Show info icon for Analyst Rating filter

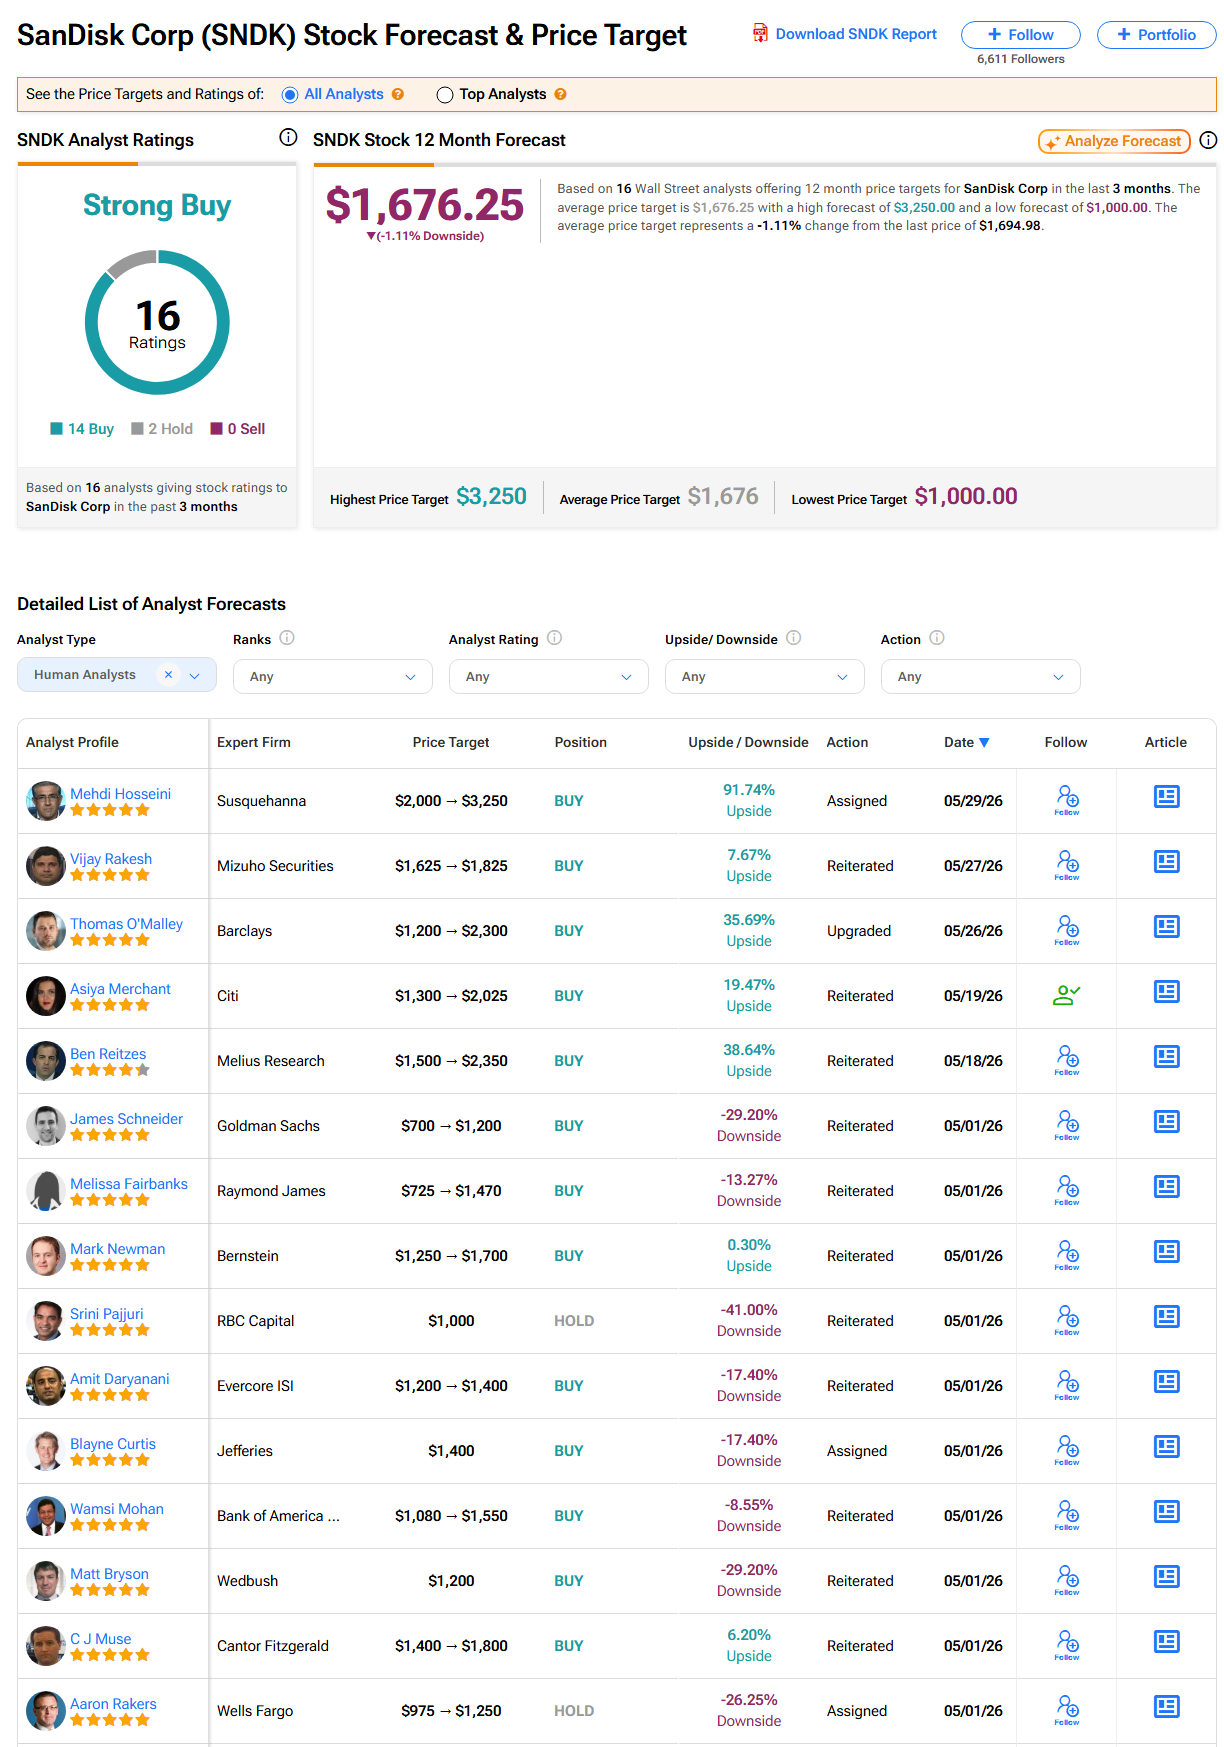554,638
